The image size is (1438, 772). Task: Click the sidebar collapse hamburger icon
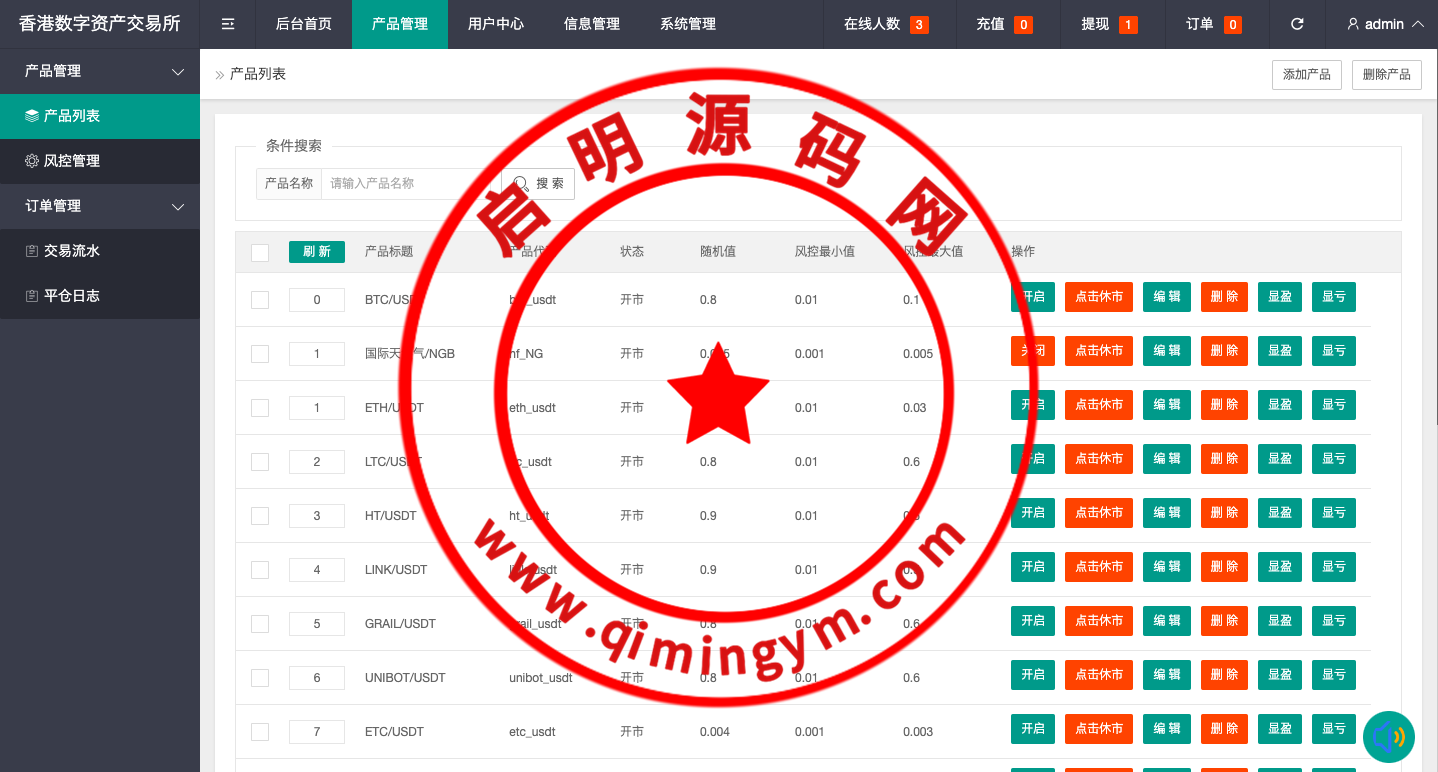[228, 24]
